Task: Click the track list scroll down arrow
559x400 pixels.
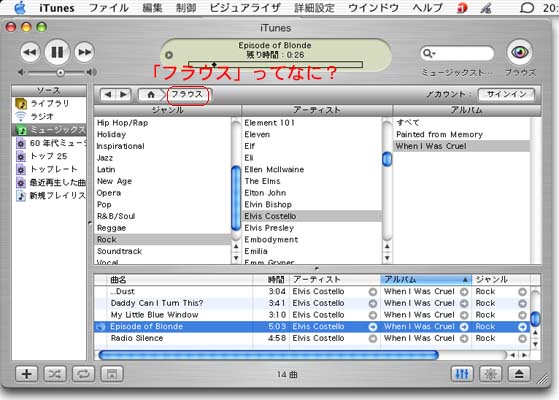Action: [x=535, y=344]
